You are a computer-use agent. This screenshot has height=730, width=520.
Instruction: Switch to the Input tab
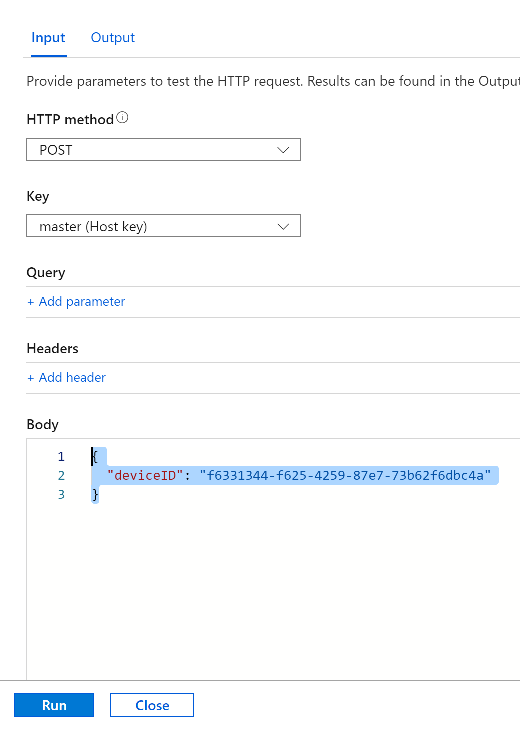pyautogui.click(x=48, y=37)
